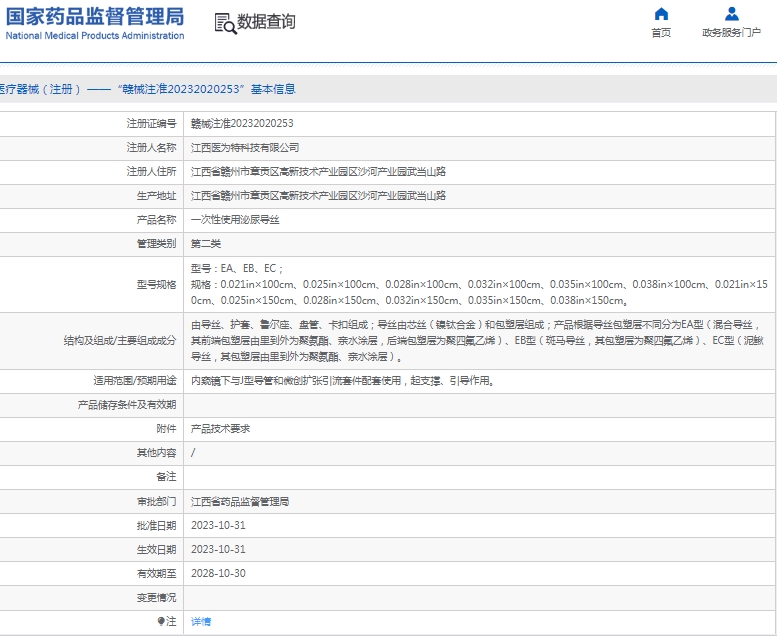Open the 政务服务门户 person icon
The width and height of the screenshot is (777, 639).
click(731, 14)
